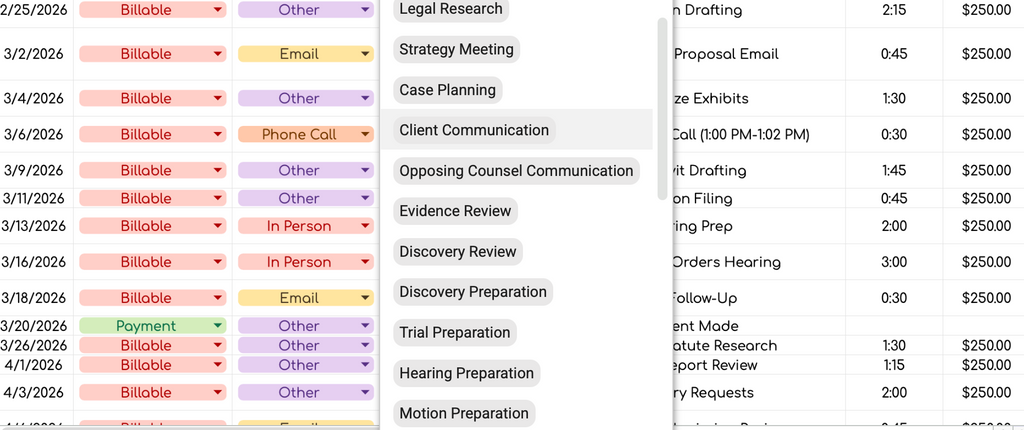Screen dimensions: 1024x430
Task: Select the 1:15 duration cell
Action: (x=894, y=365)
